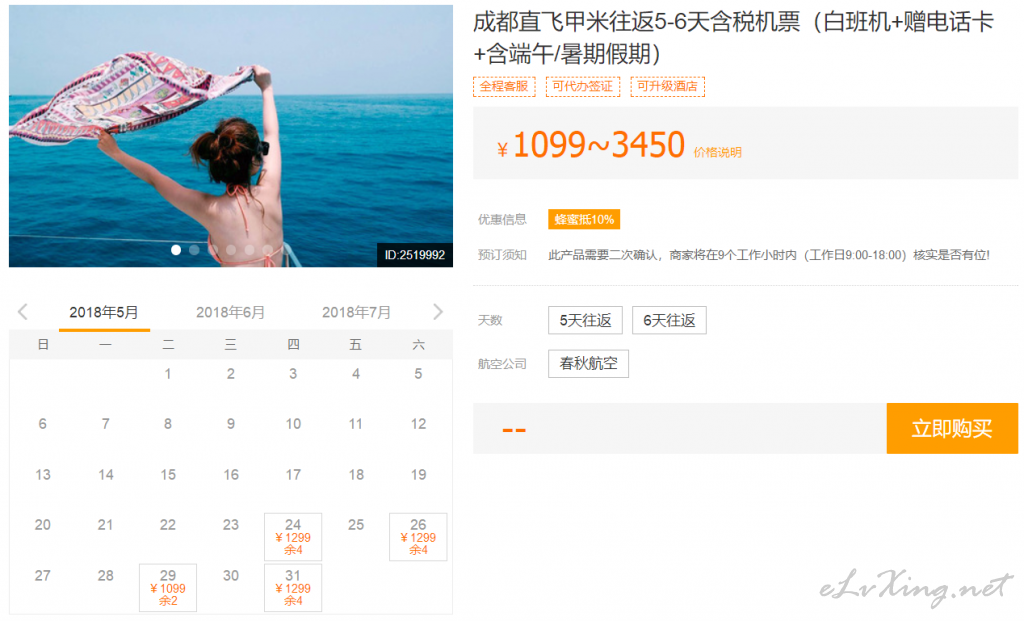The image size is (1024, 621).
Task: Click the 航空公司 label
Action: [502, 364]
